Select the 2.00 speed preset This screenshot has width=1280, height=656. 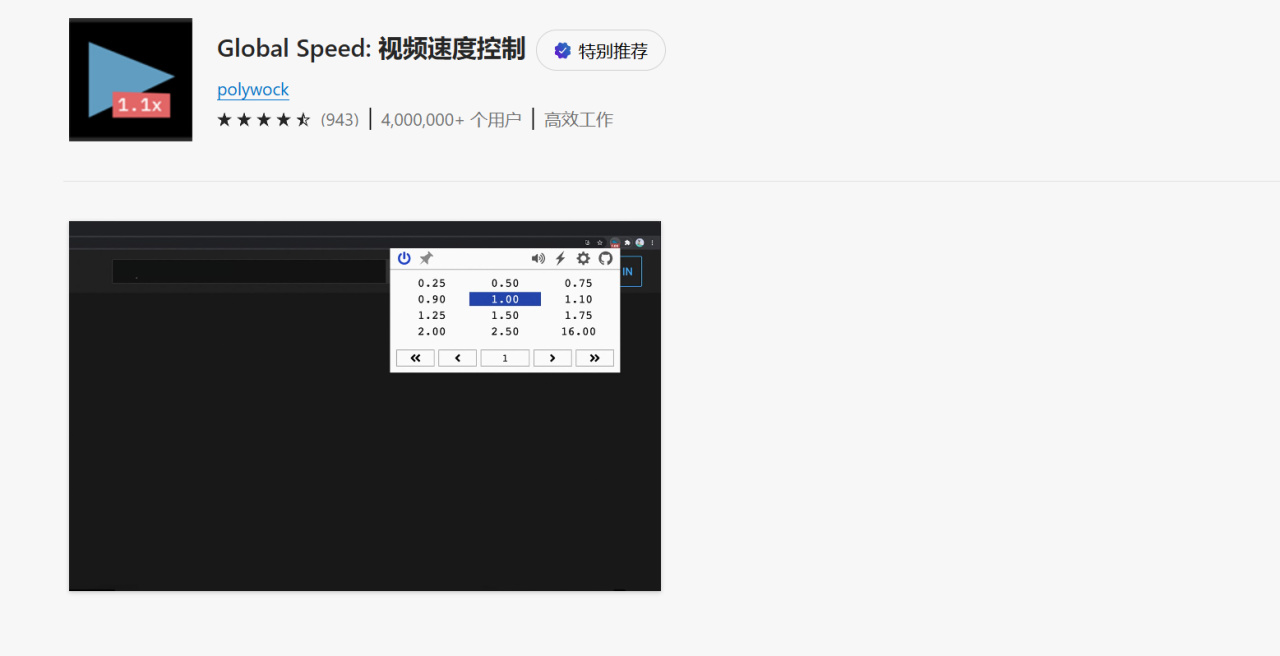click(432, 331)
